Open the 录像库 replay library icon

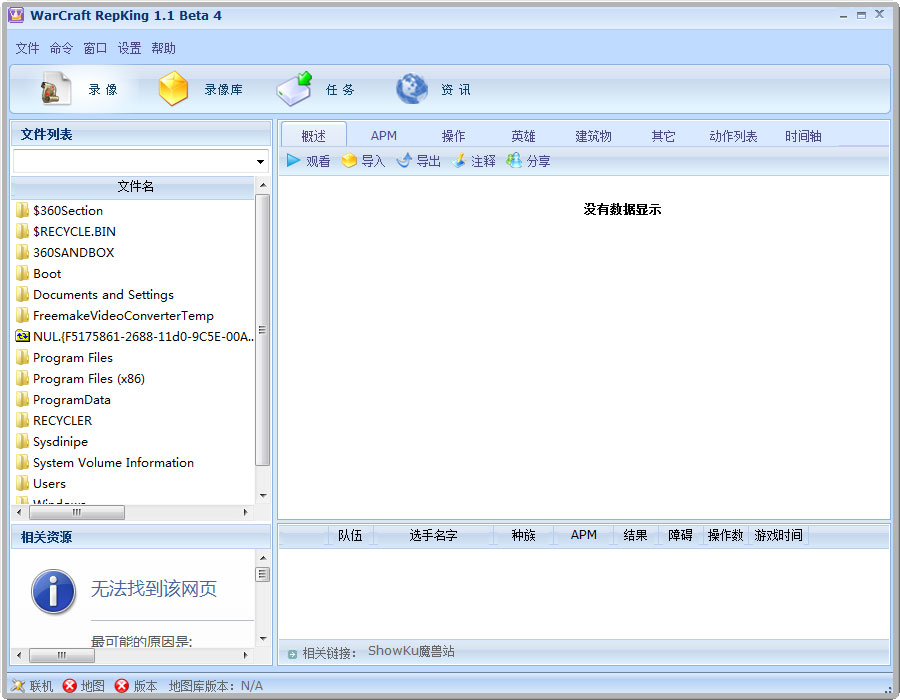tap(173, 90)
